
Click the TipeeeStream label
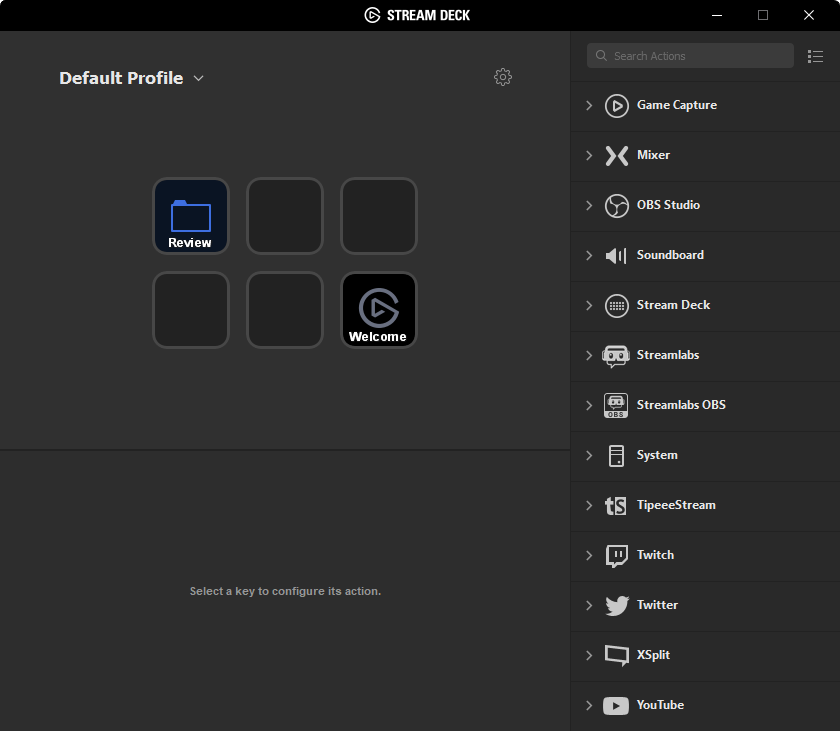(676, 505)
